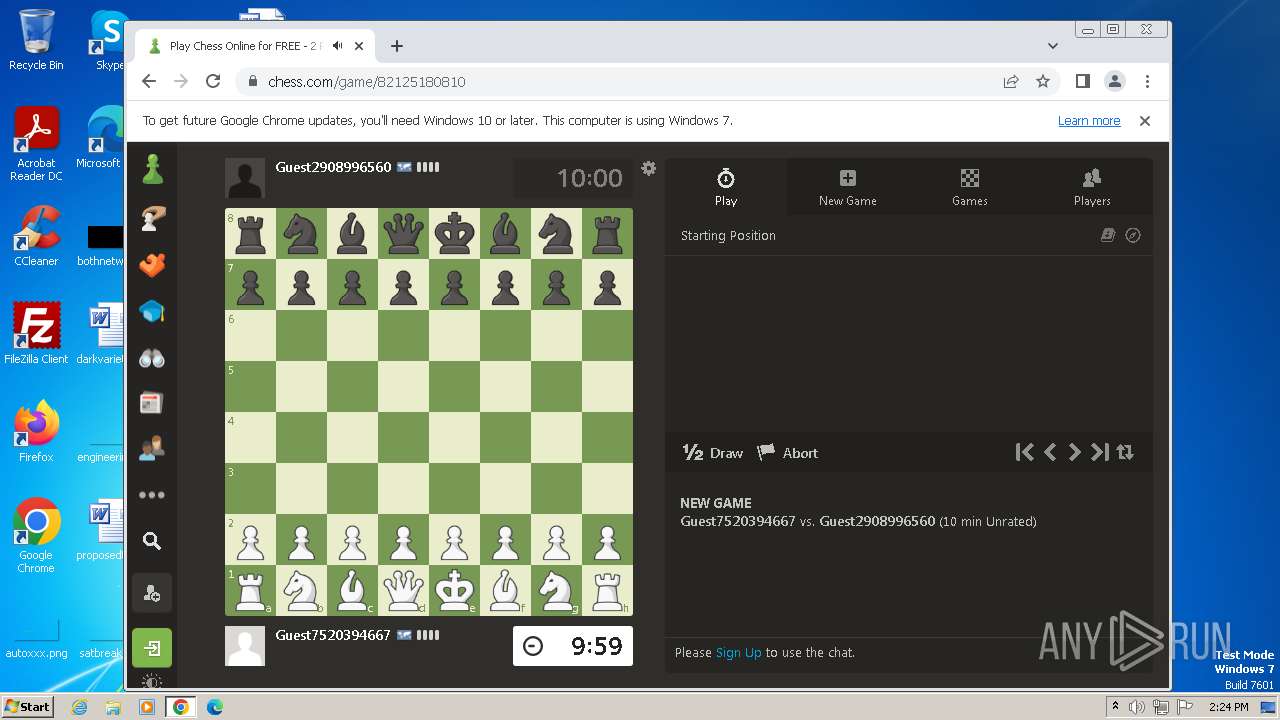Switch to the Games tab
Image resolution: width=1280 pixels, height=720 pixels.
[x=970, y=187]
